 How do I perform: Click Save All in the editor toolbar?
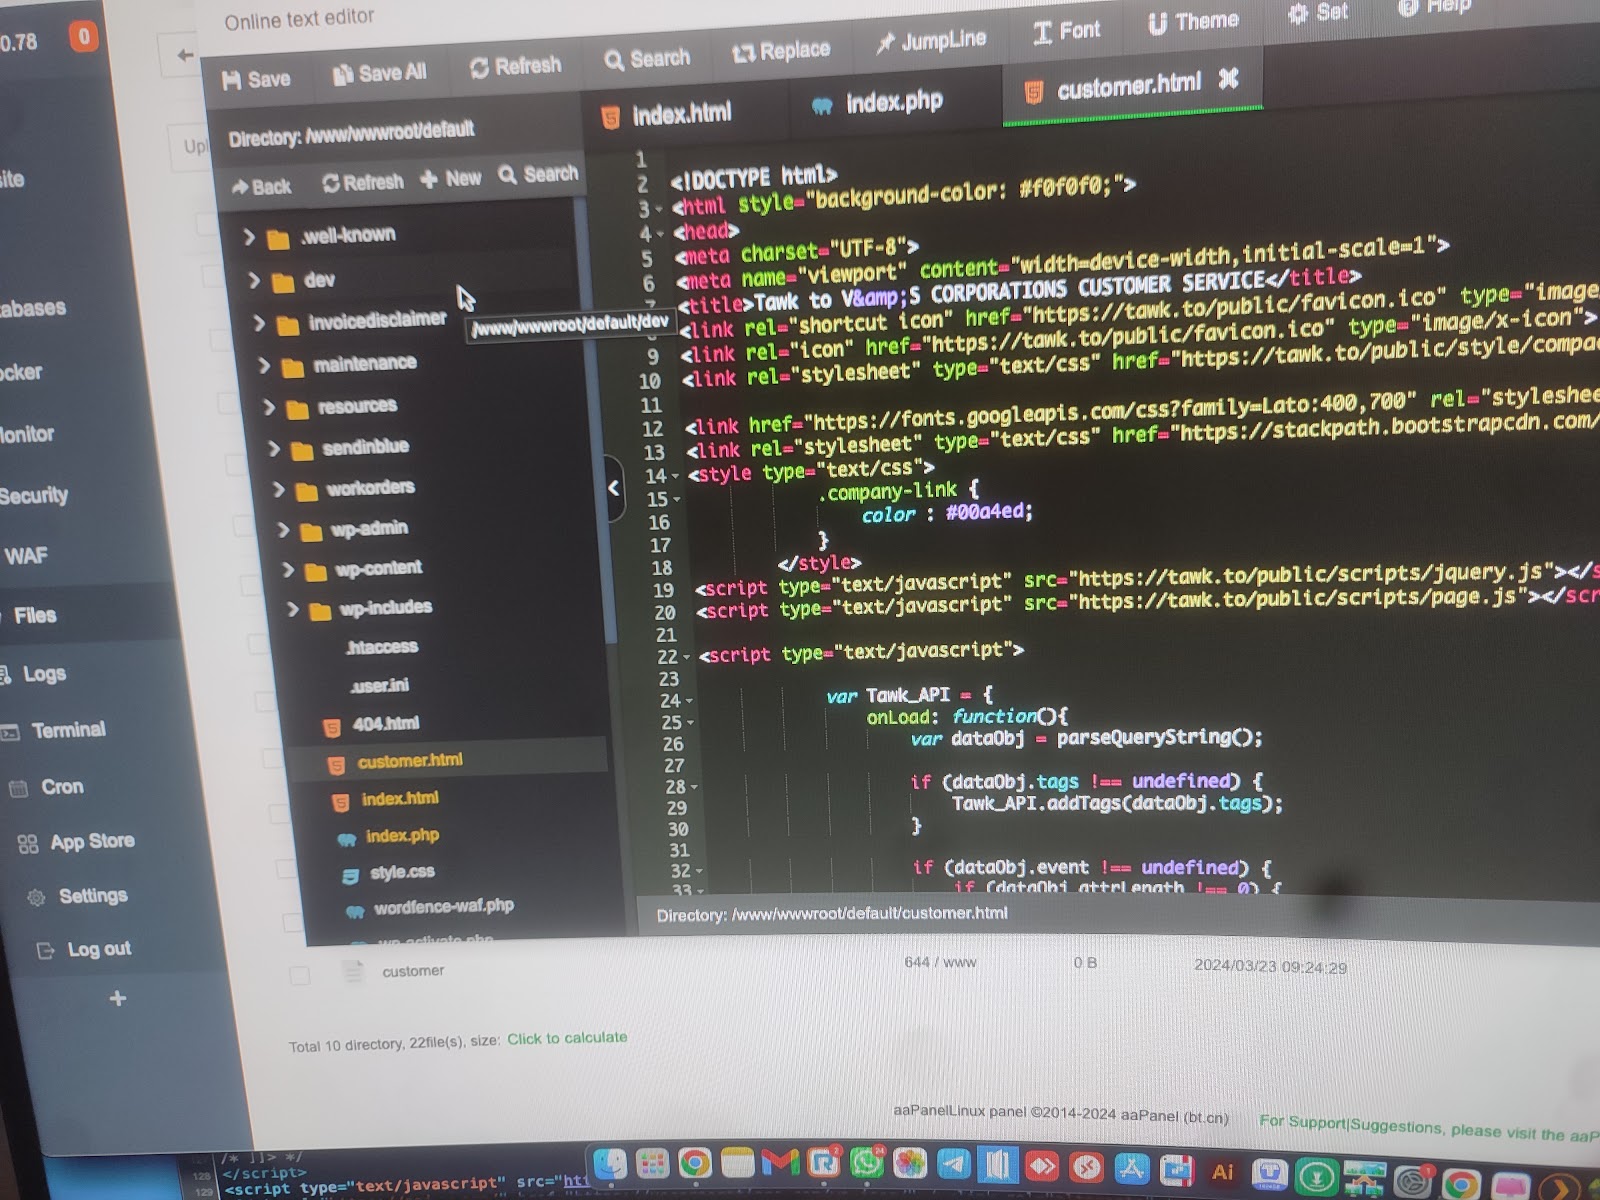(x=379, y=73)
